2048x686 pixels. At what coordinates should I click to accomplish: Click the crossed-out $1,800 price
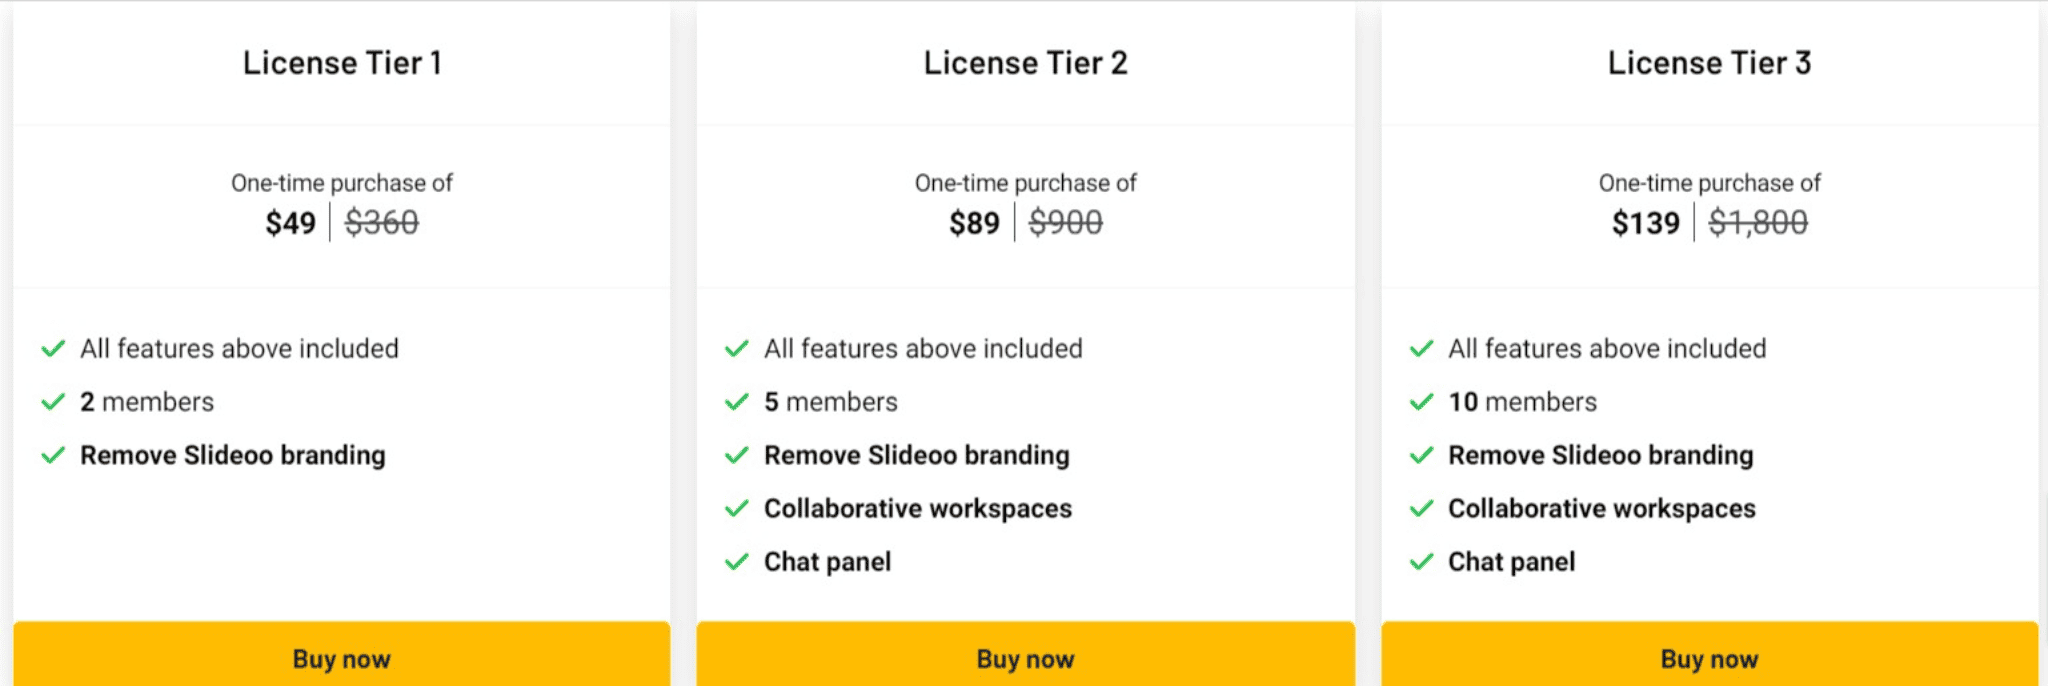(x=1758, y=222)
